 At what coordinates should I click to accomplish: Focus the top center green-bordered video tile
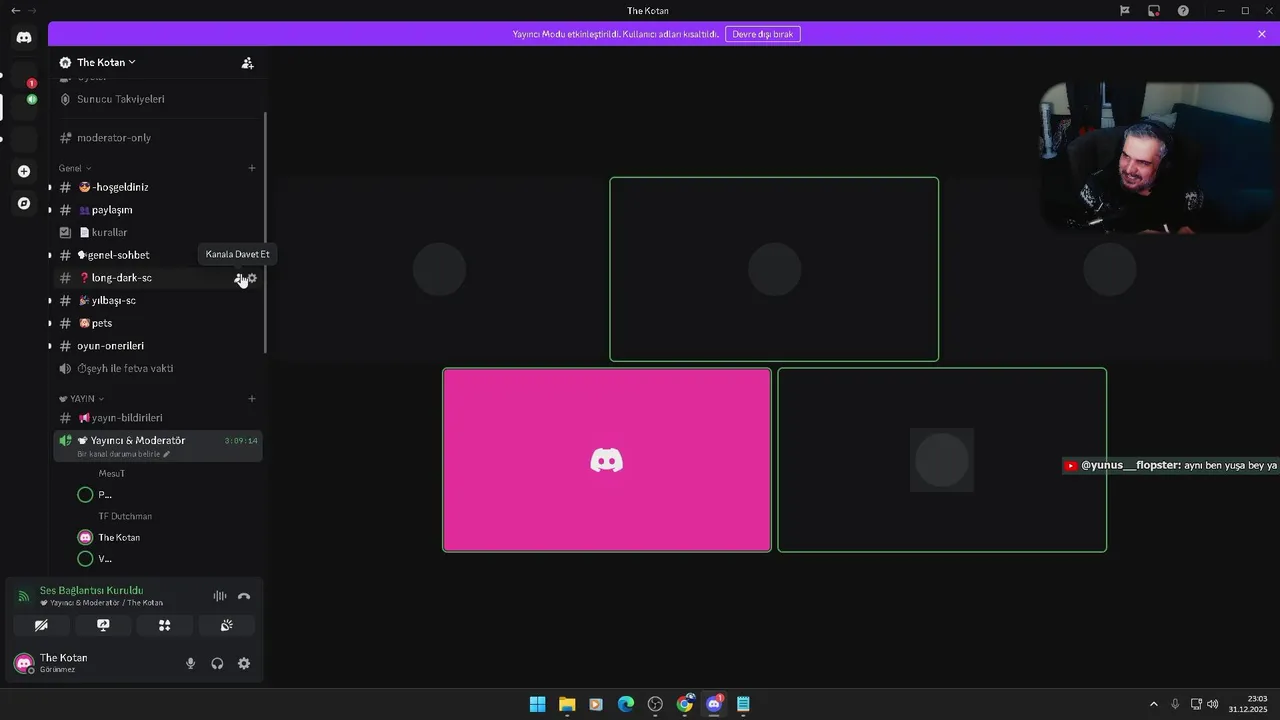point(774,269)
